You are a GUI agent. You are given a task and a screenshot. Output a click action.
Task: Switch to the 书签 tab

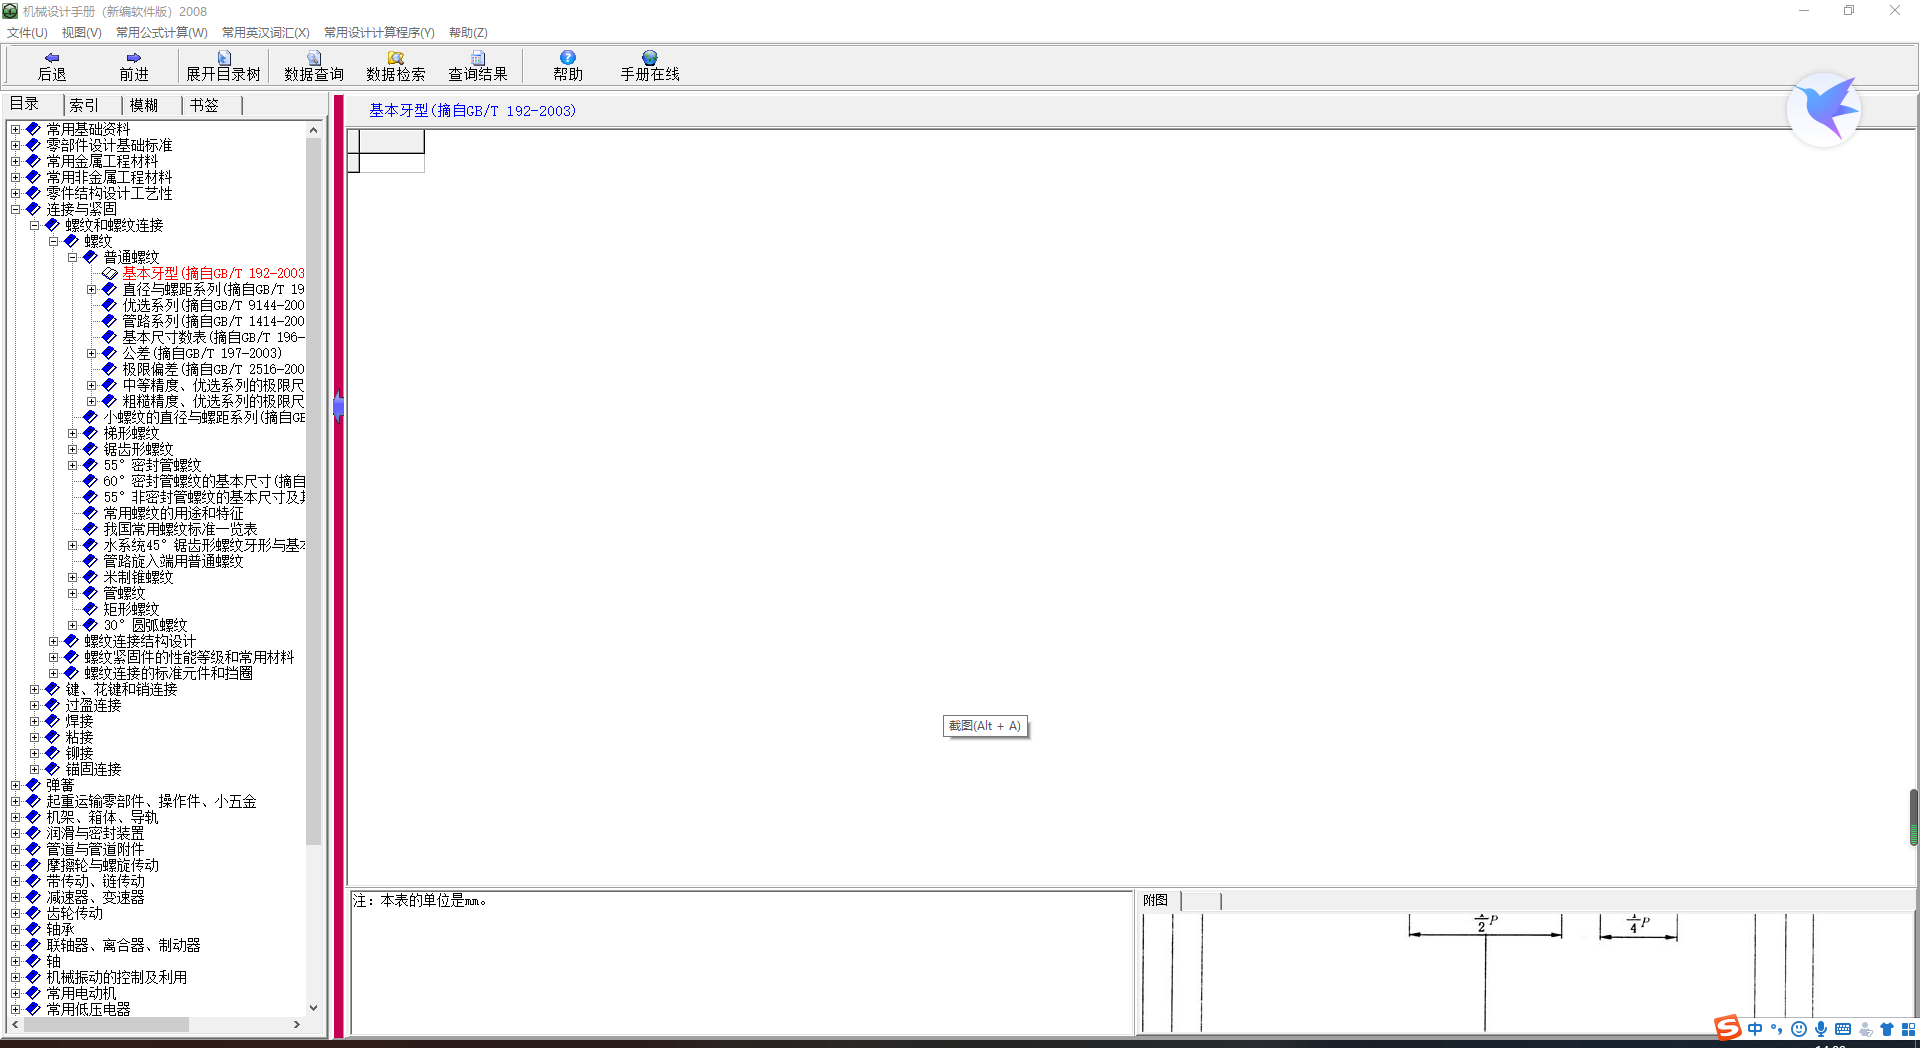(204, 105)
